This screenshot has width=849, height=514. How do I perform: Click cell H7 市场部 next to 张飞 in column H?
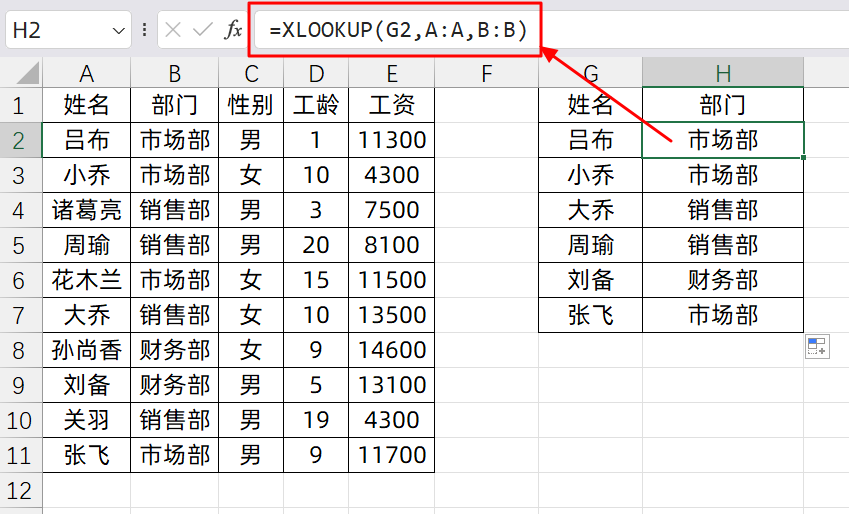[x=723, y=315]
